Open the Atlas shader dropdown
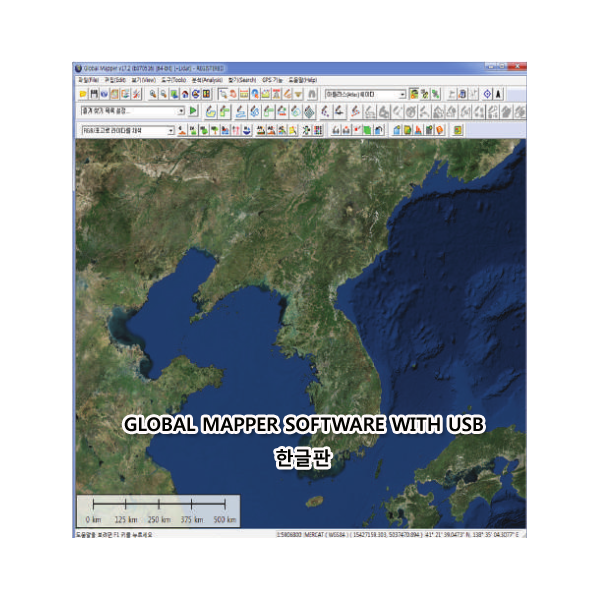 click(x=401, y=94)
